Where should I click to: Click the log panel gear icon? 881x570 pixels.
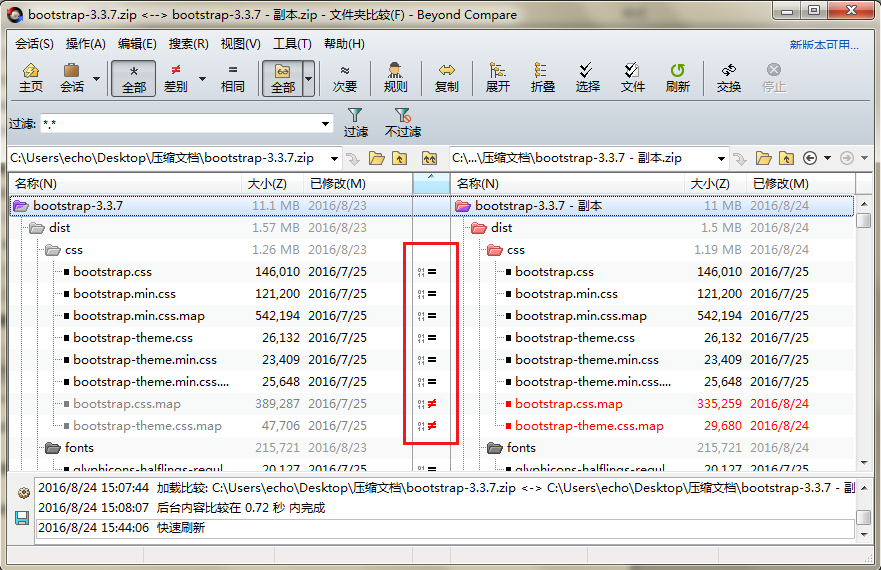[x=23, y=492]
